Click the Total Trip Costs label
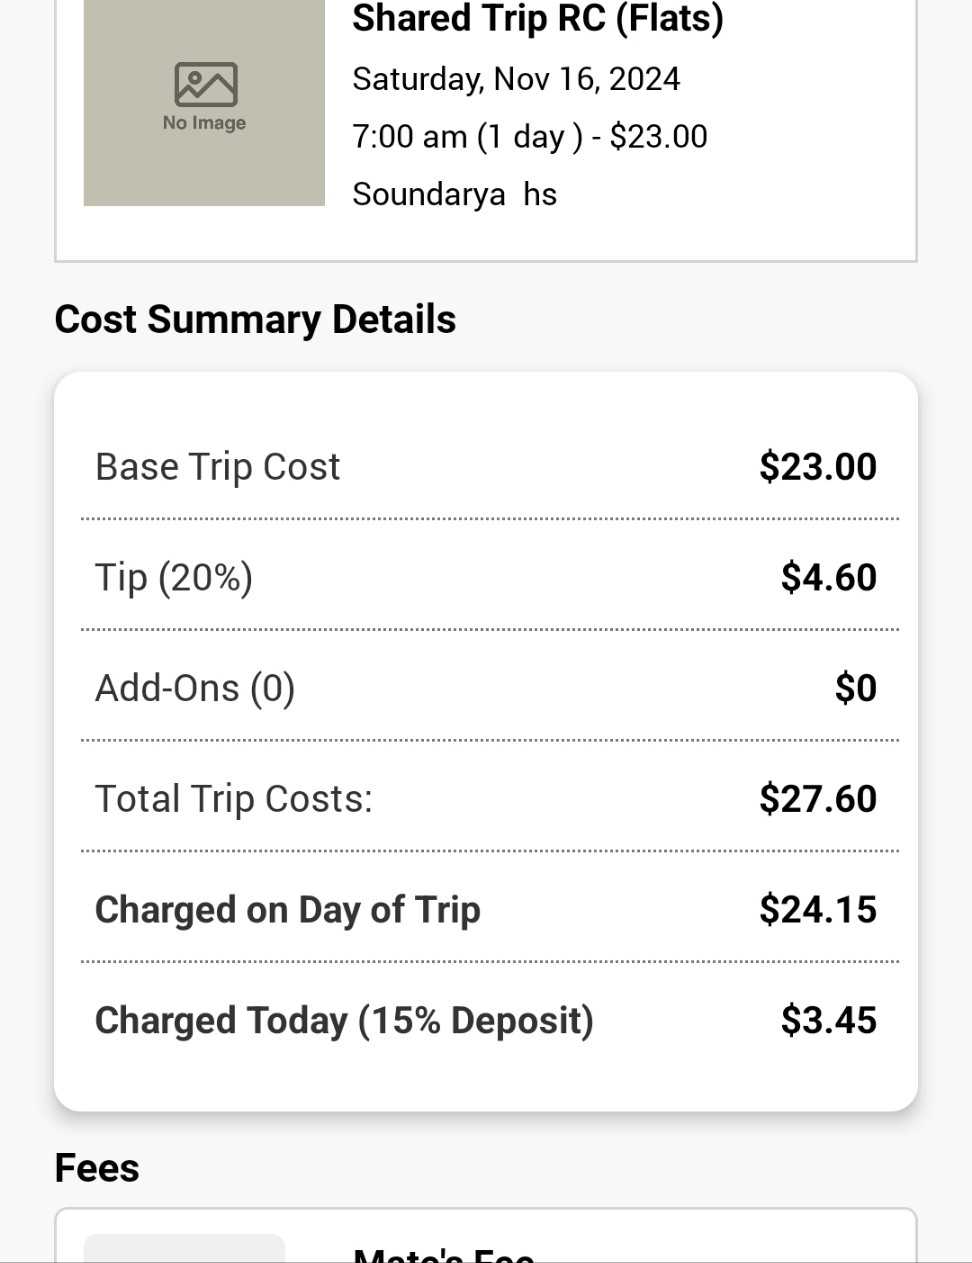 click(233, 799)
